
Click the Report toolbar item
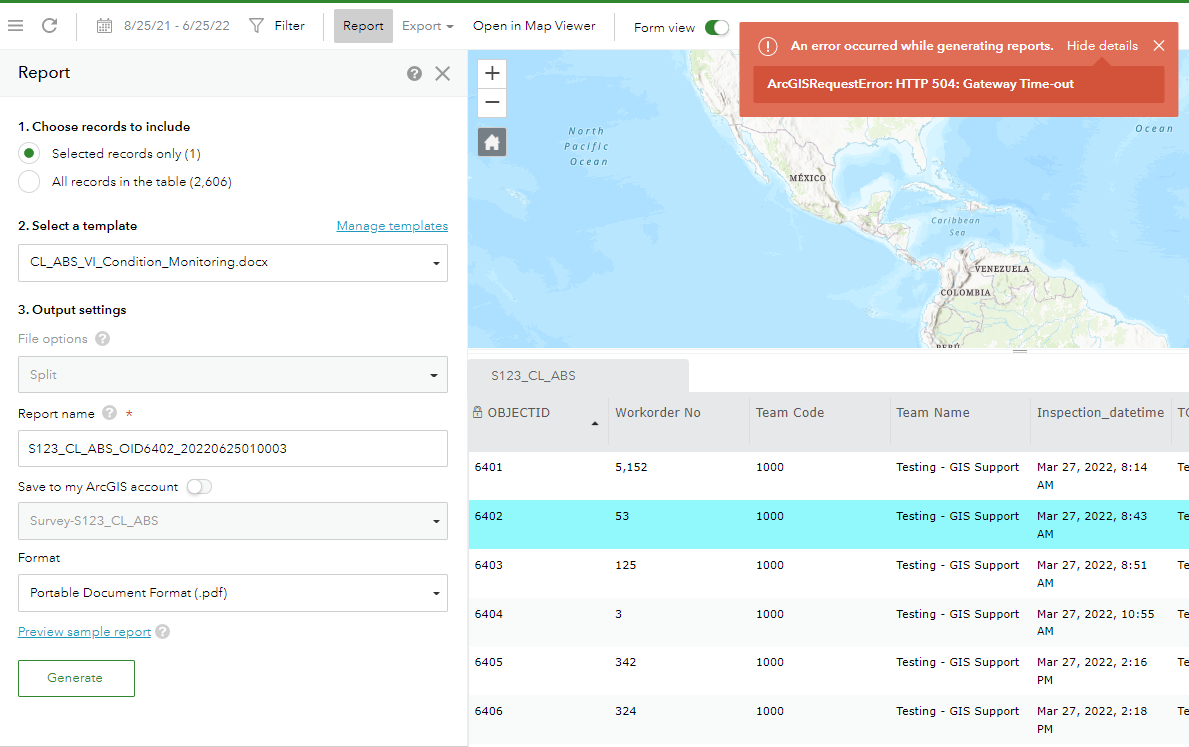(363, 26)
